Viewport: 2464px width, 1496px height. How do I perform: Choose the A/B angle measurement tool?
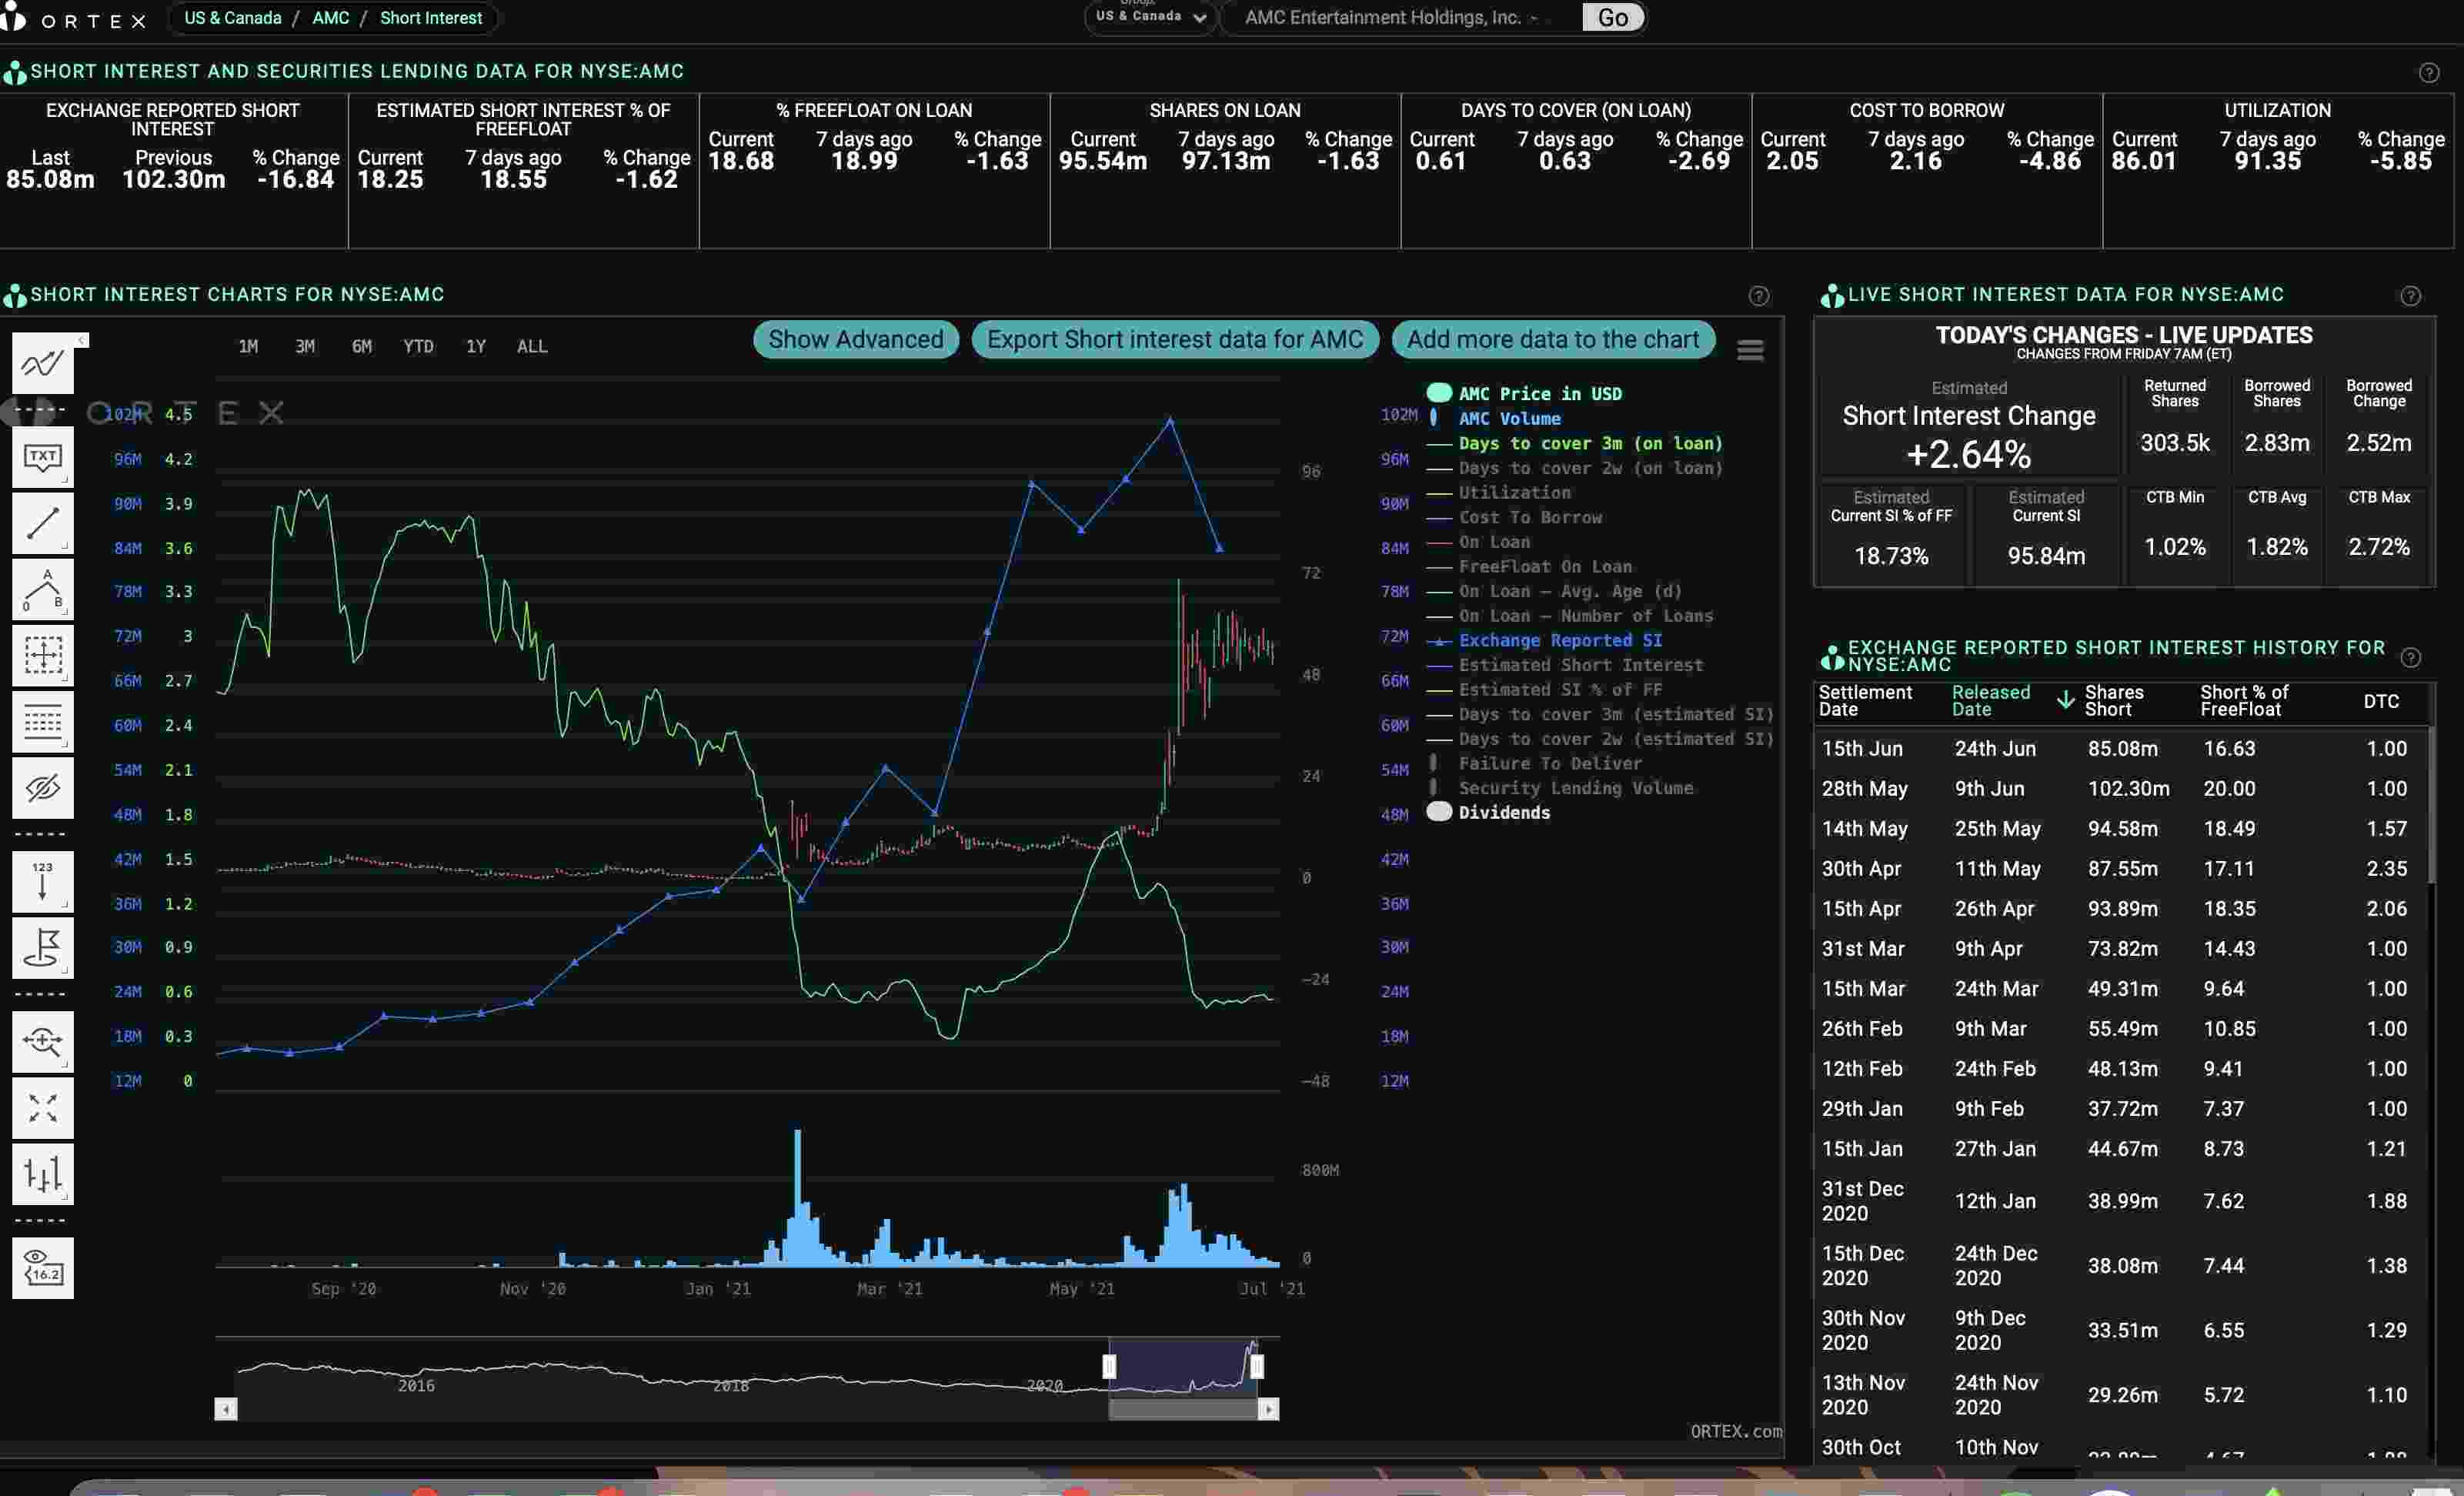click(x=42, y=589)
